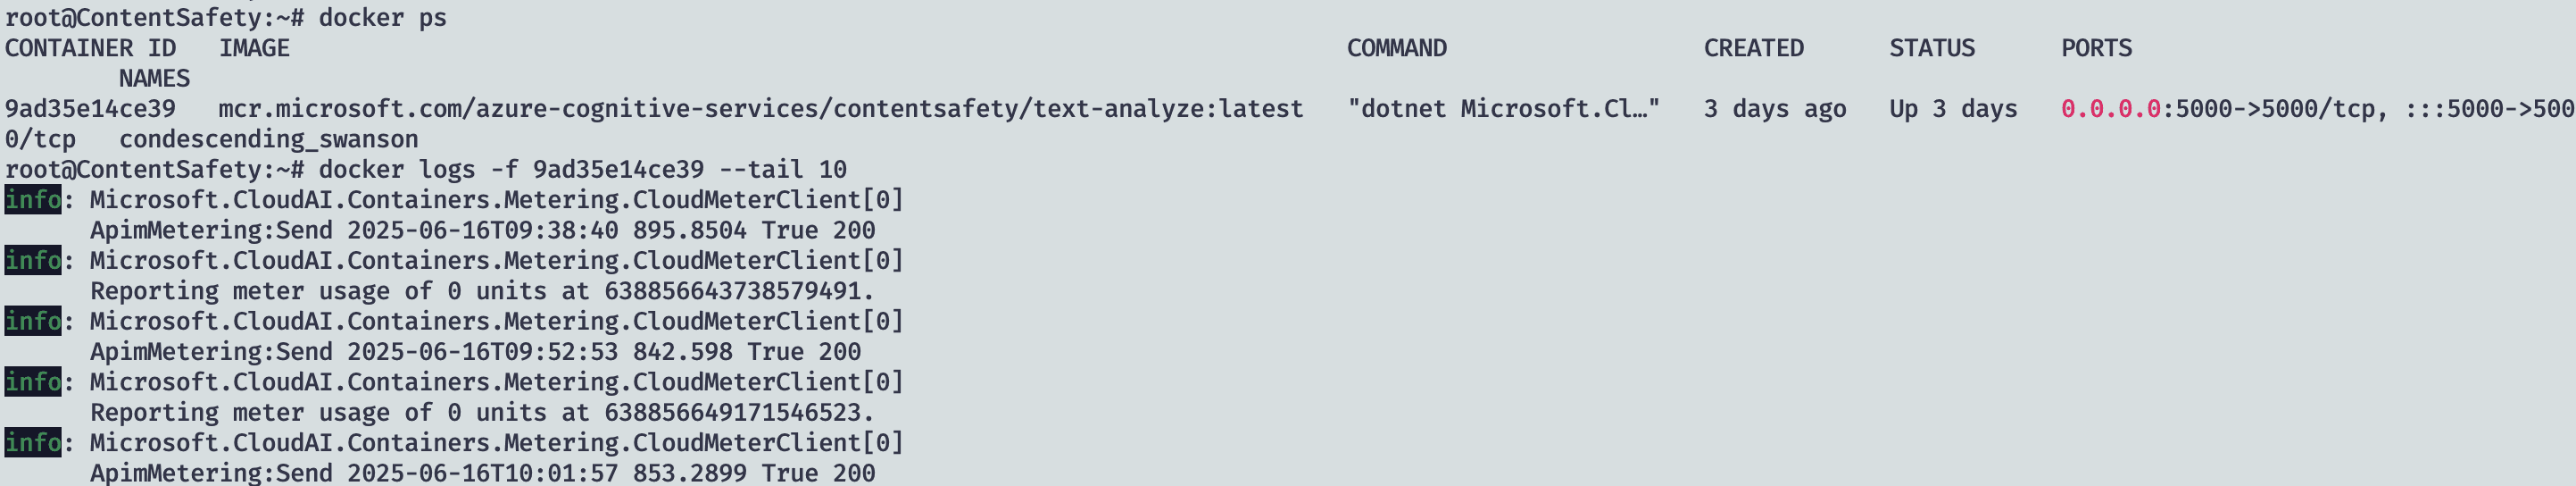Click the ApimMetering:Send 09:52:53 log line

tap(475, 352)
